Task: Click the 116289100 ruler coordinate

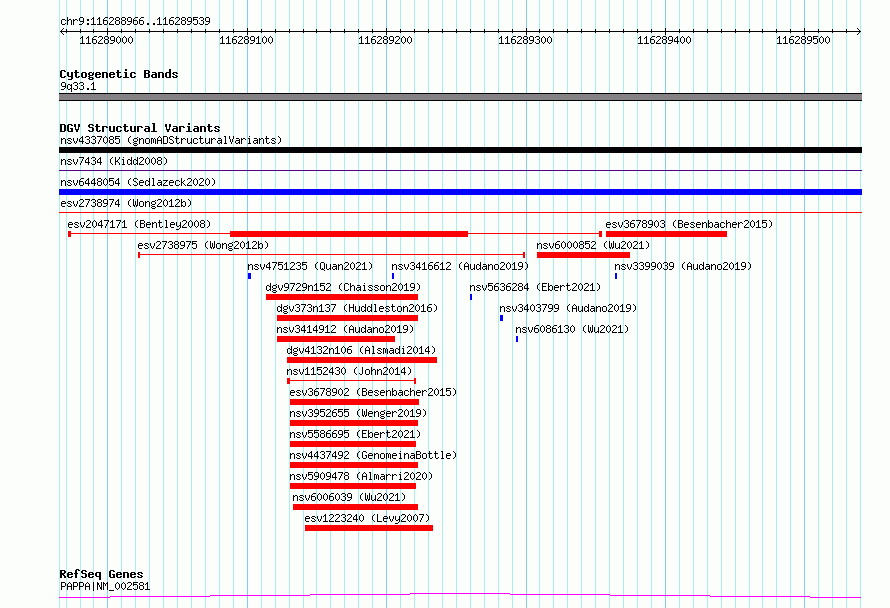Action: tap(246, 40)
